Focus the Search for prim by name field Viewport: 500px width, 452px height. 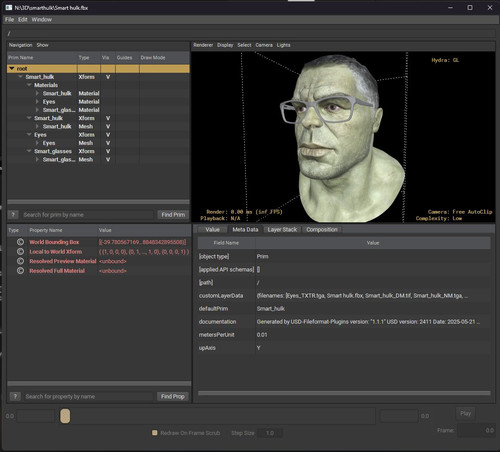88,215
